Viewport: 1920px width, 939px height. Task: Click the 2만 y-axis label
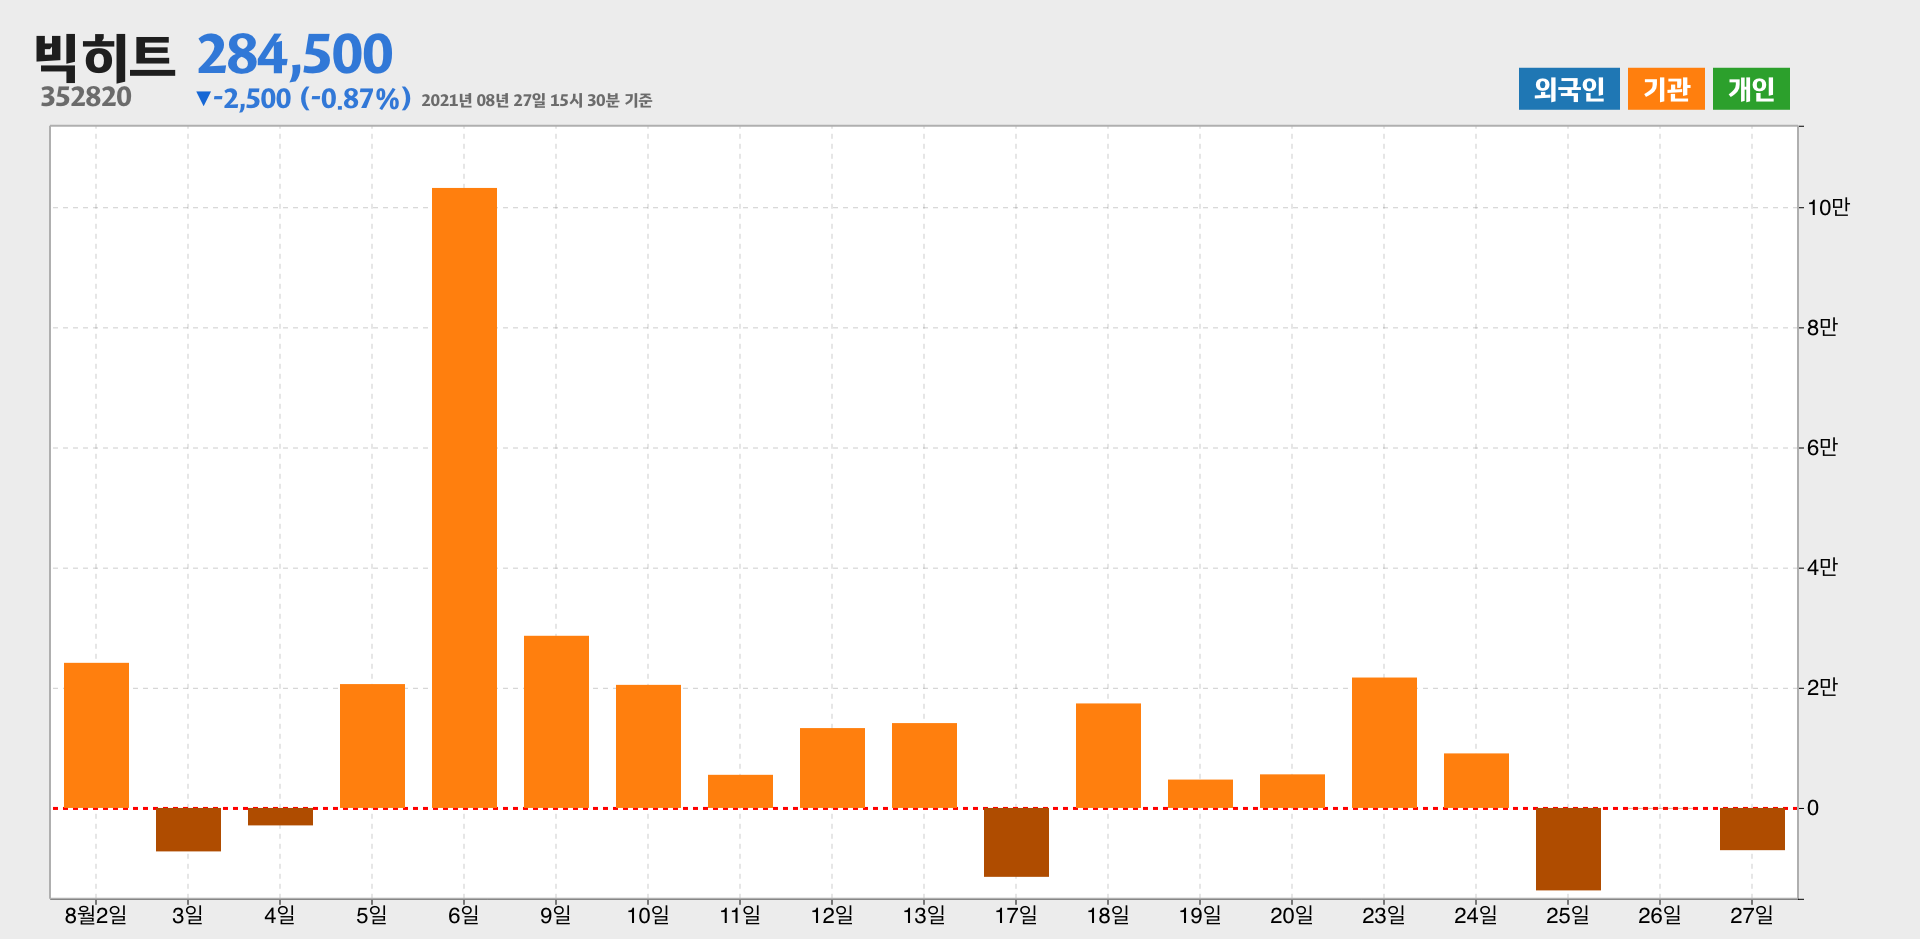coord(1822,688)
